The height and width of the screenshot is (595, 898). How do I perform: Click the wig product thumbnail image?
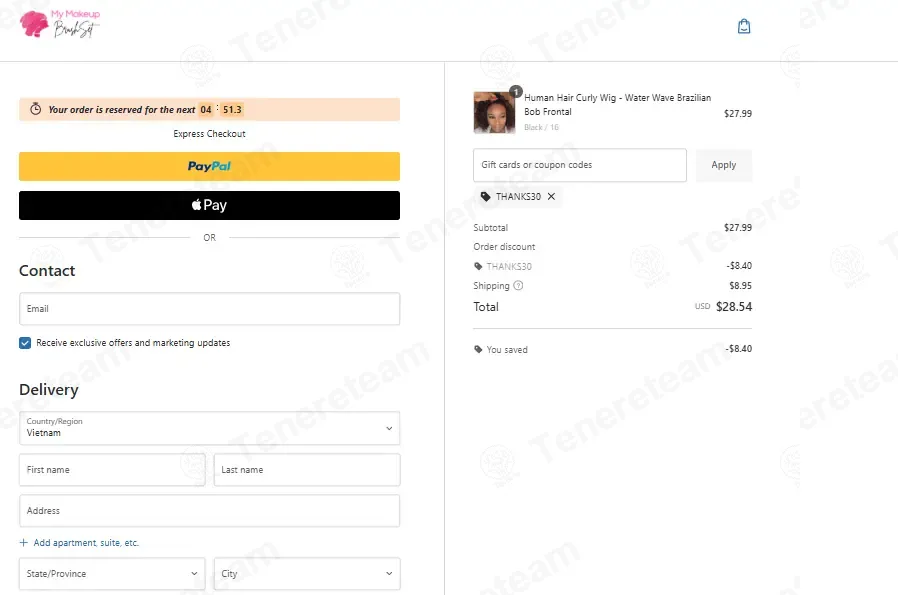(x=494, y=112)
